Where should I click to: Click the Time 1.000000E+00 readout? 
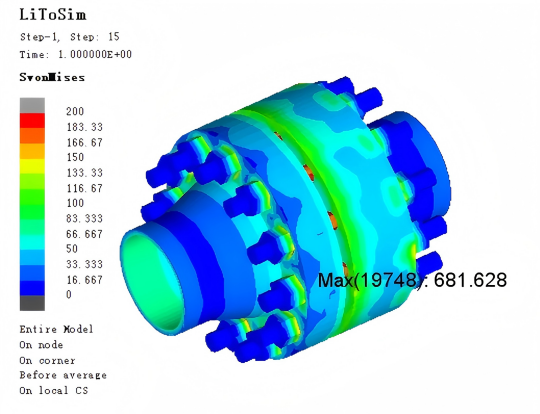(76, 54)
